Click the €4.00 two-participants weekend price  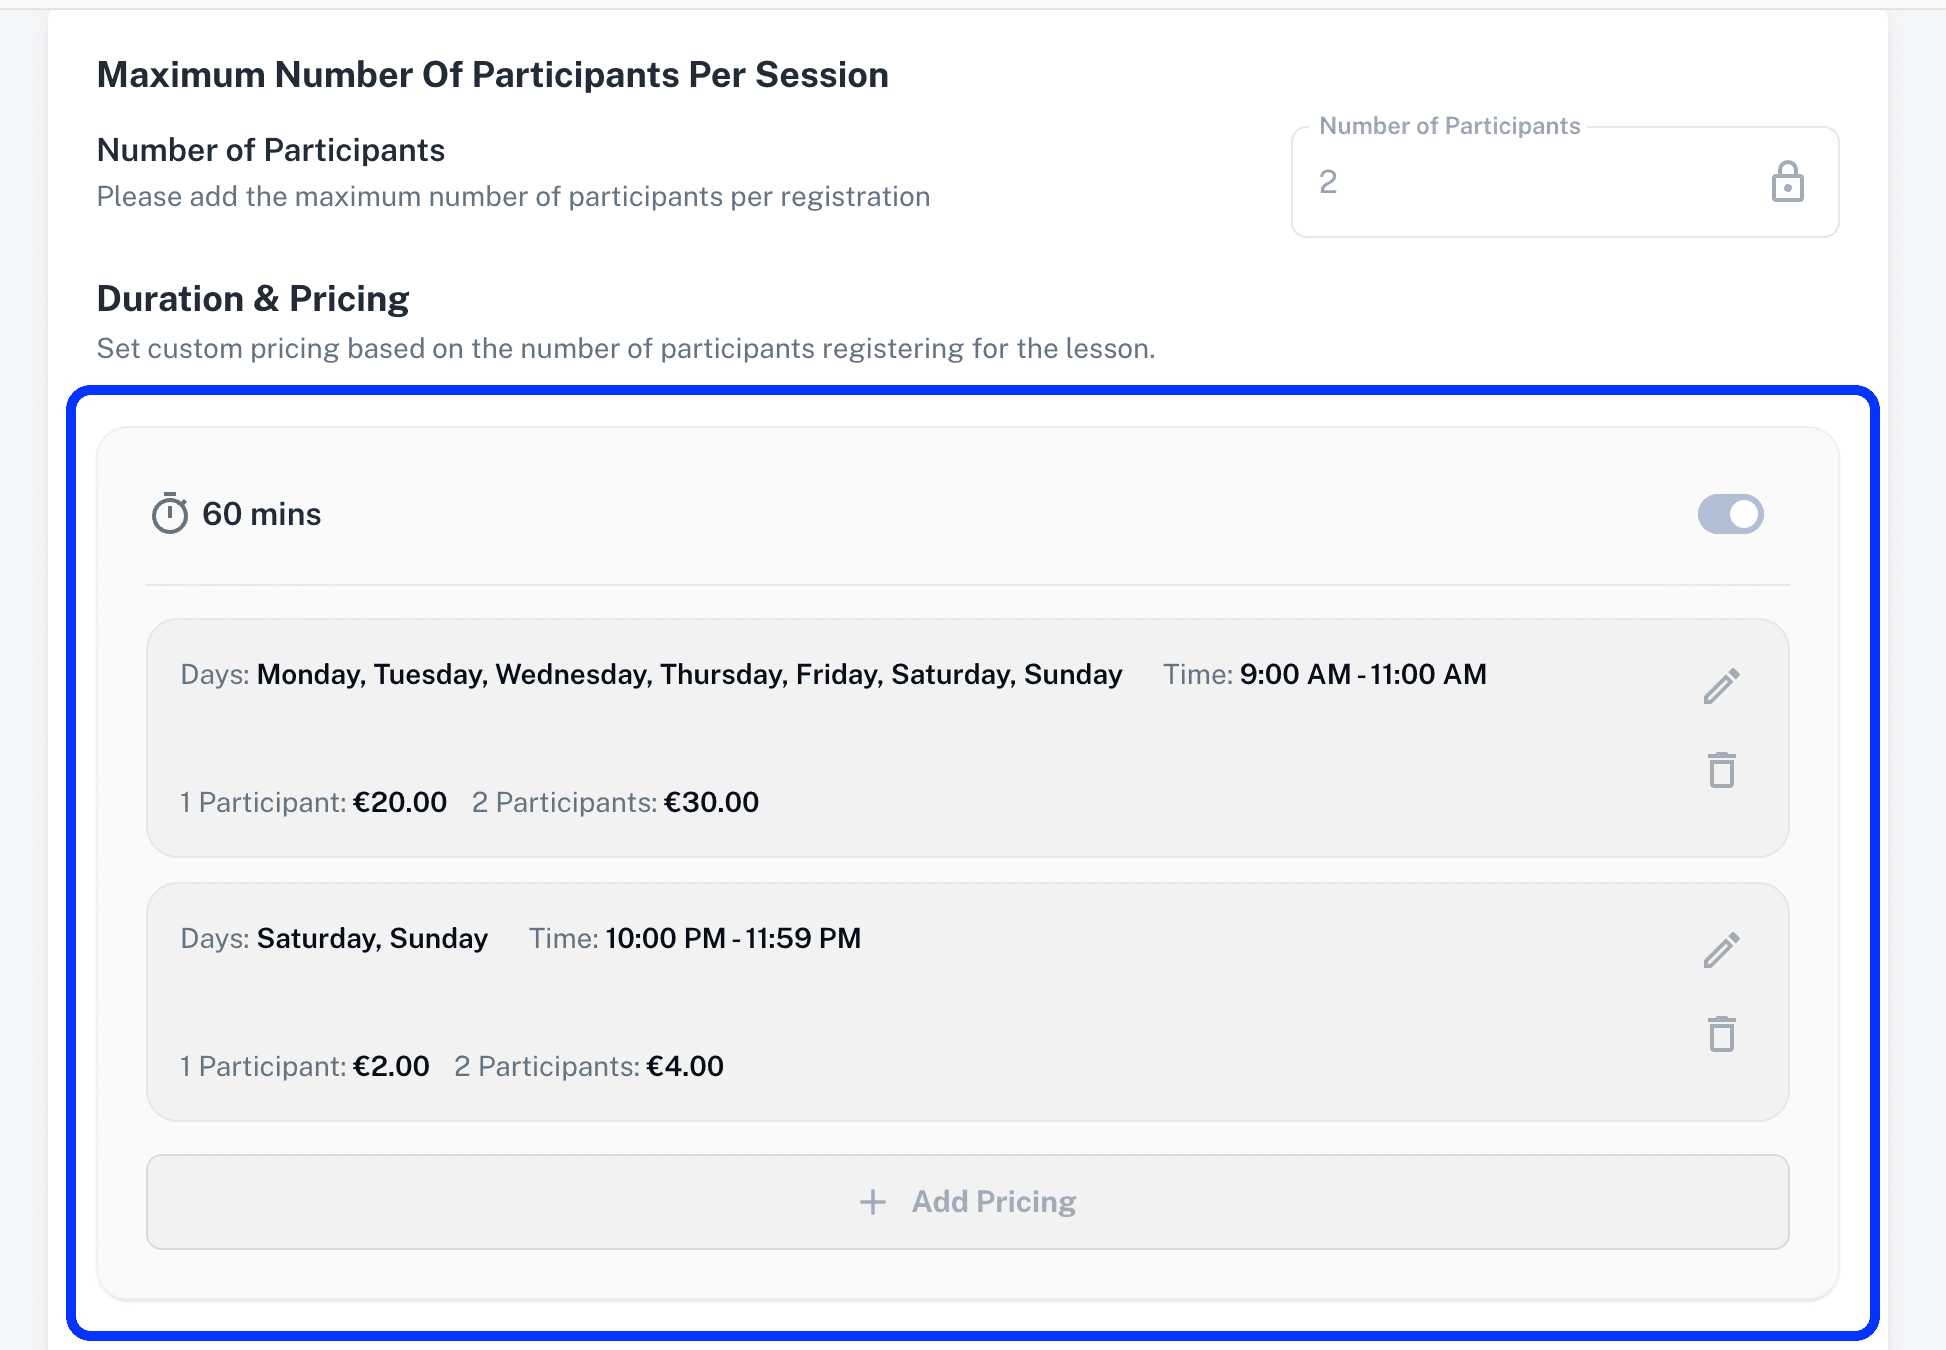(x=685, y=1066)
